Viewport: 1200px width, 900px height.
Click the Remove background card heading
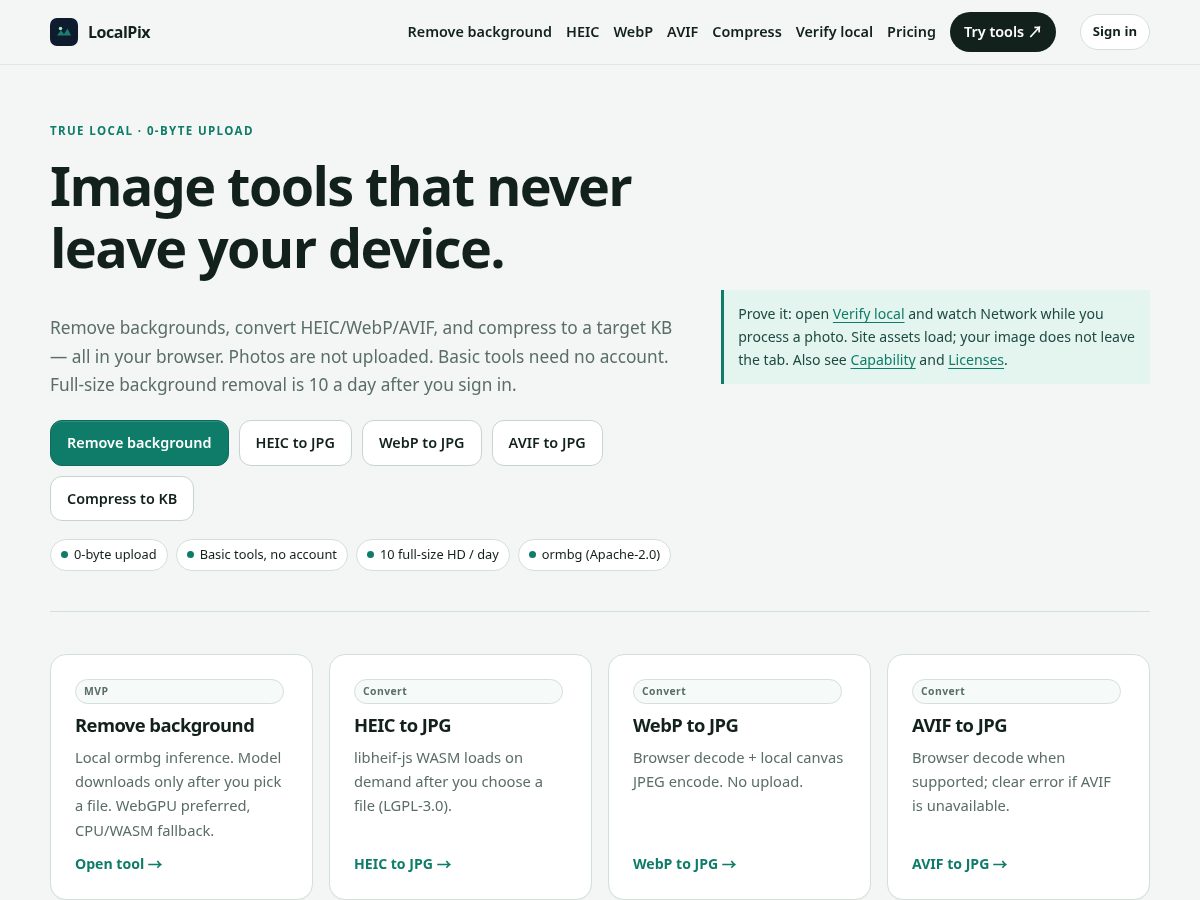pos(165,726)
